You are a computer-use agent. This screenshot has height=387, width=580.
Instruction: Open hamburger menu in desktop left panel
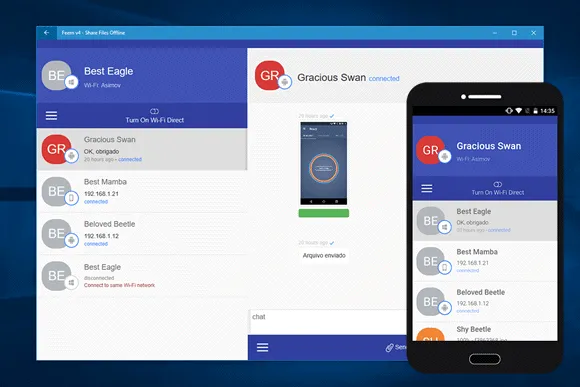tap(51, 116)
